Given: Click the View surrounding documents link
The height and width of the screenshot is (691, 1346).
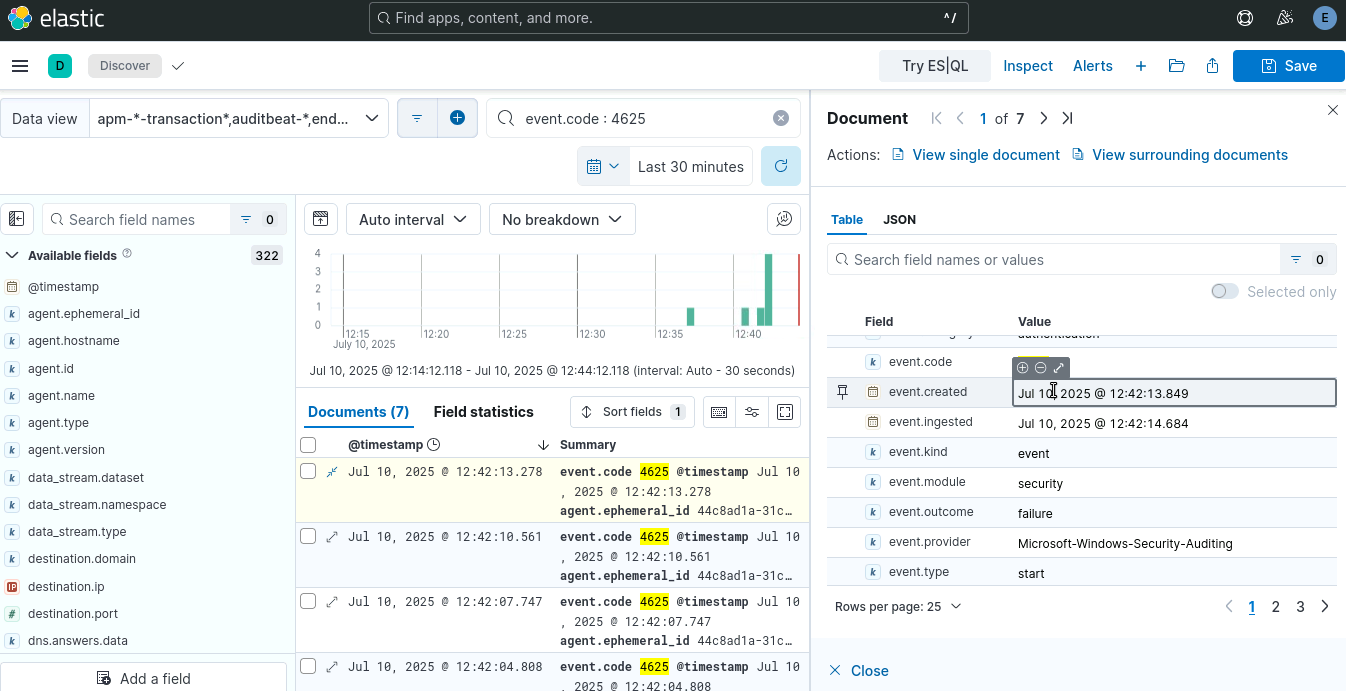Looking at the screenshot, I should 1189,155.
